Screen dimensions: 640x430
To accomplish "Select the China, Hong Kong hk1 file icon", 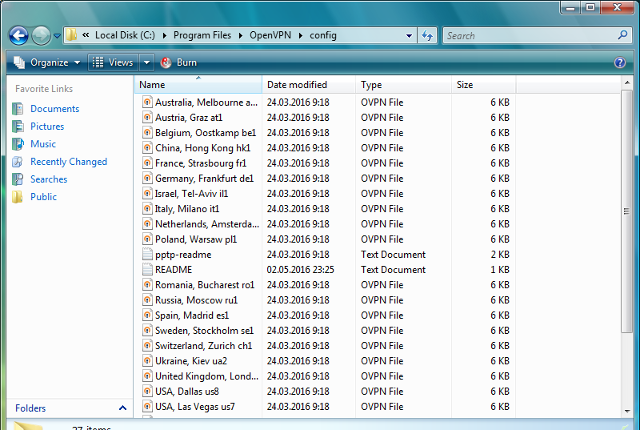I will tap(147, 148).
